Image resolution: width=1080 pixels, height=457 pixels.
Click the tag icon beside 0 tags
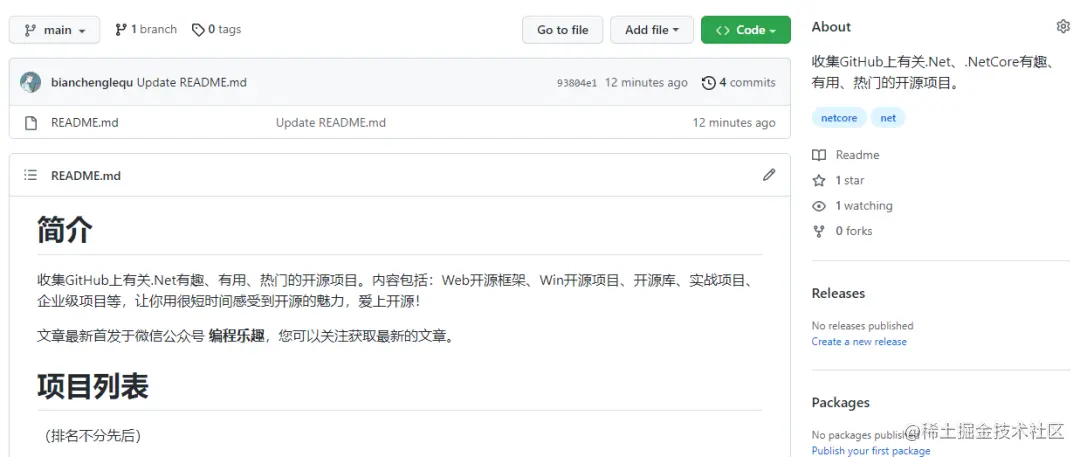click(x=198, y=30)
